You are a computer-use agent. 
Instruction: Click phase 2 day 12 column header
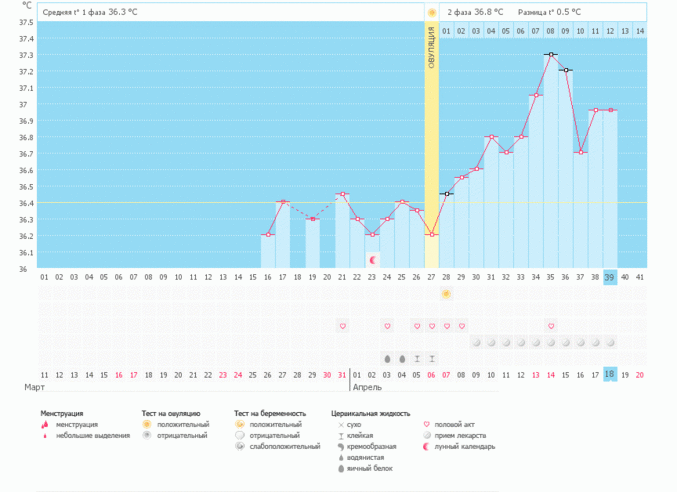click(610, 31)
